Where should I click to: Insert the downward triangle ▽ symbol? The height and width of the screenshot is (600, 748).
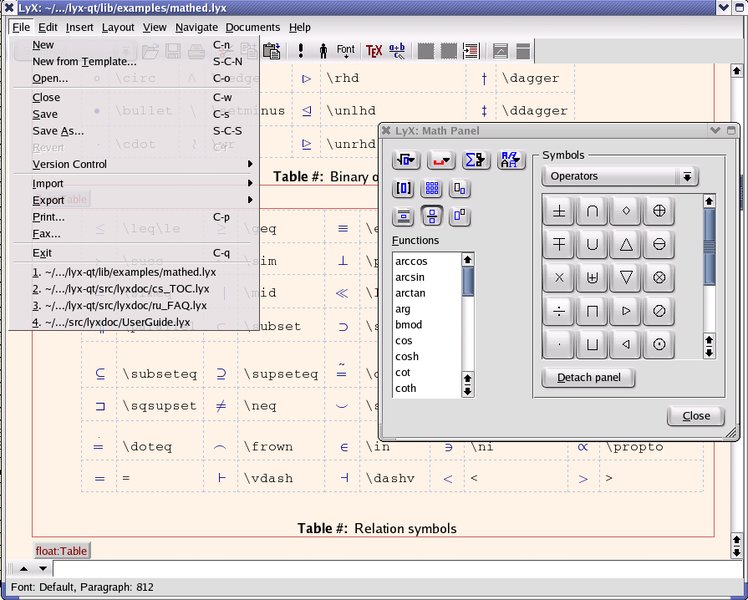pos(625,277)
